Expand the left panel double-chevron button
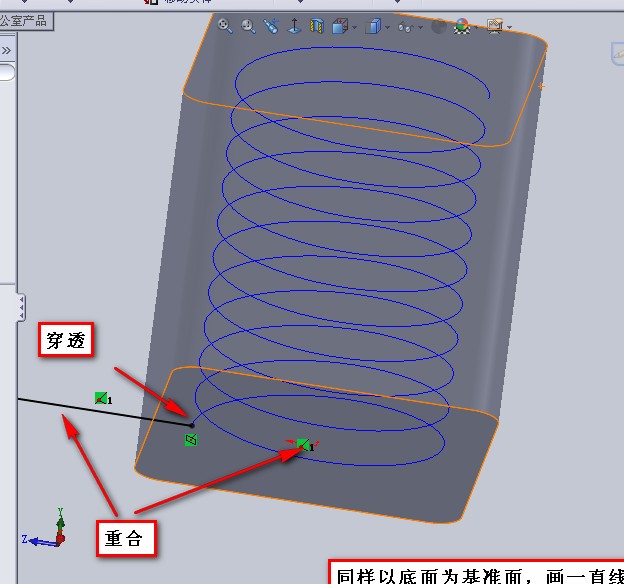This screenshot has height=584, width=624. coord(6,51)
